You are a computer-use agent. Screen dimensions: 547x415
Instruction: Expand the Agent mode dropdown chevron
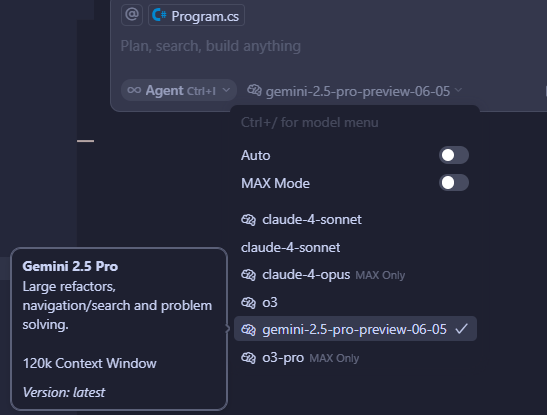click(226, 90)
